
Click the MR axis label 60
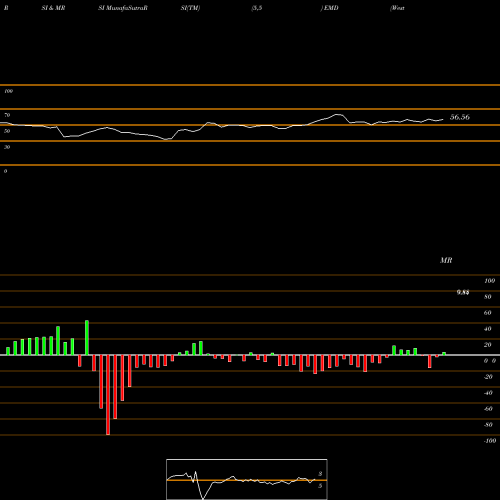(x=488, y=313)
